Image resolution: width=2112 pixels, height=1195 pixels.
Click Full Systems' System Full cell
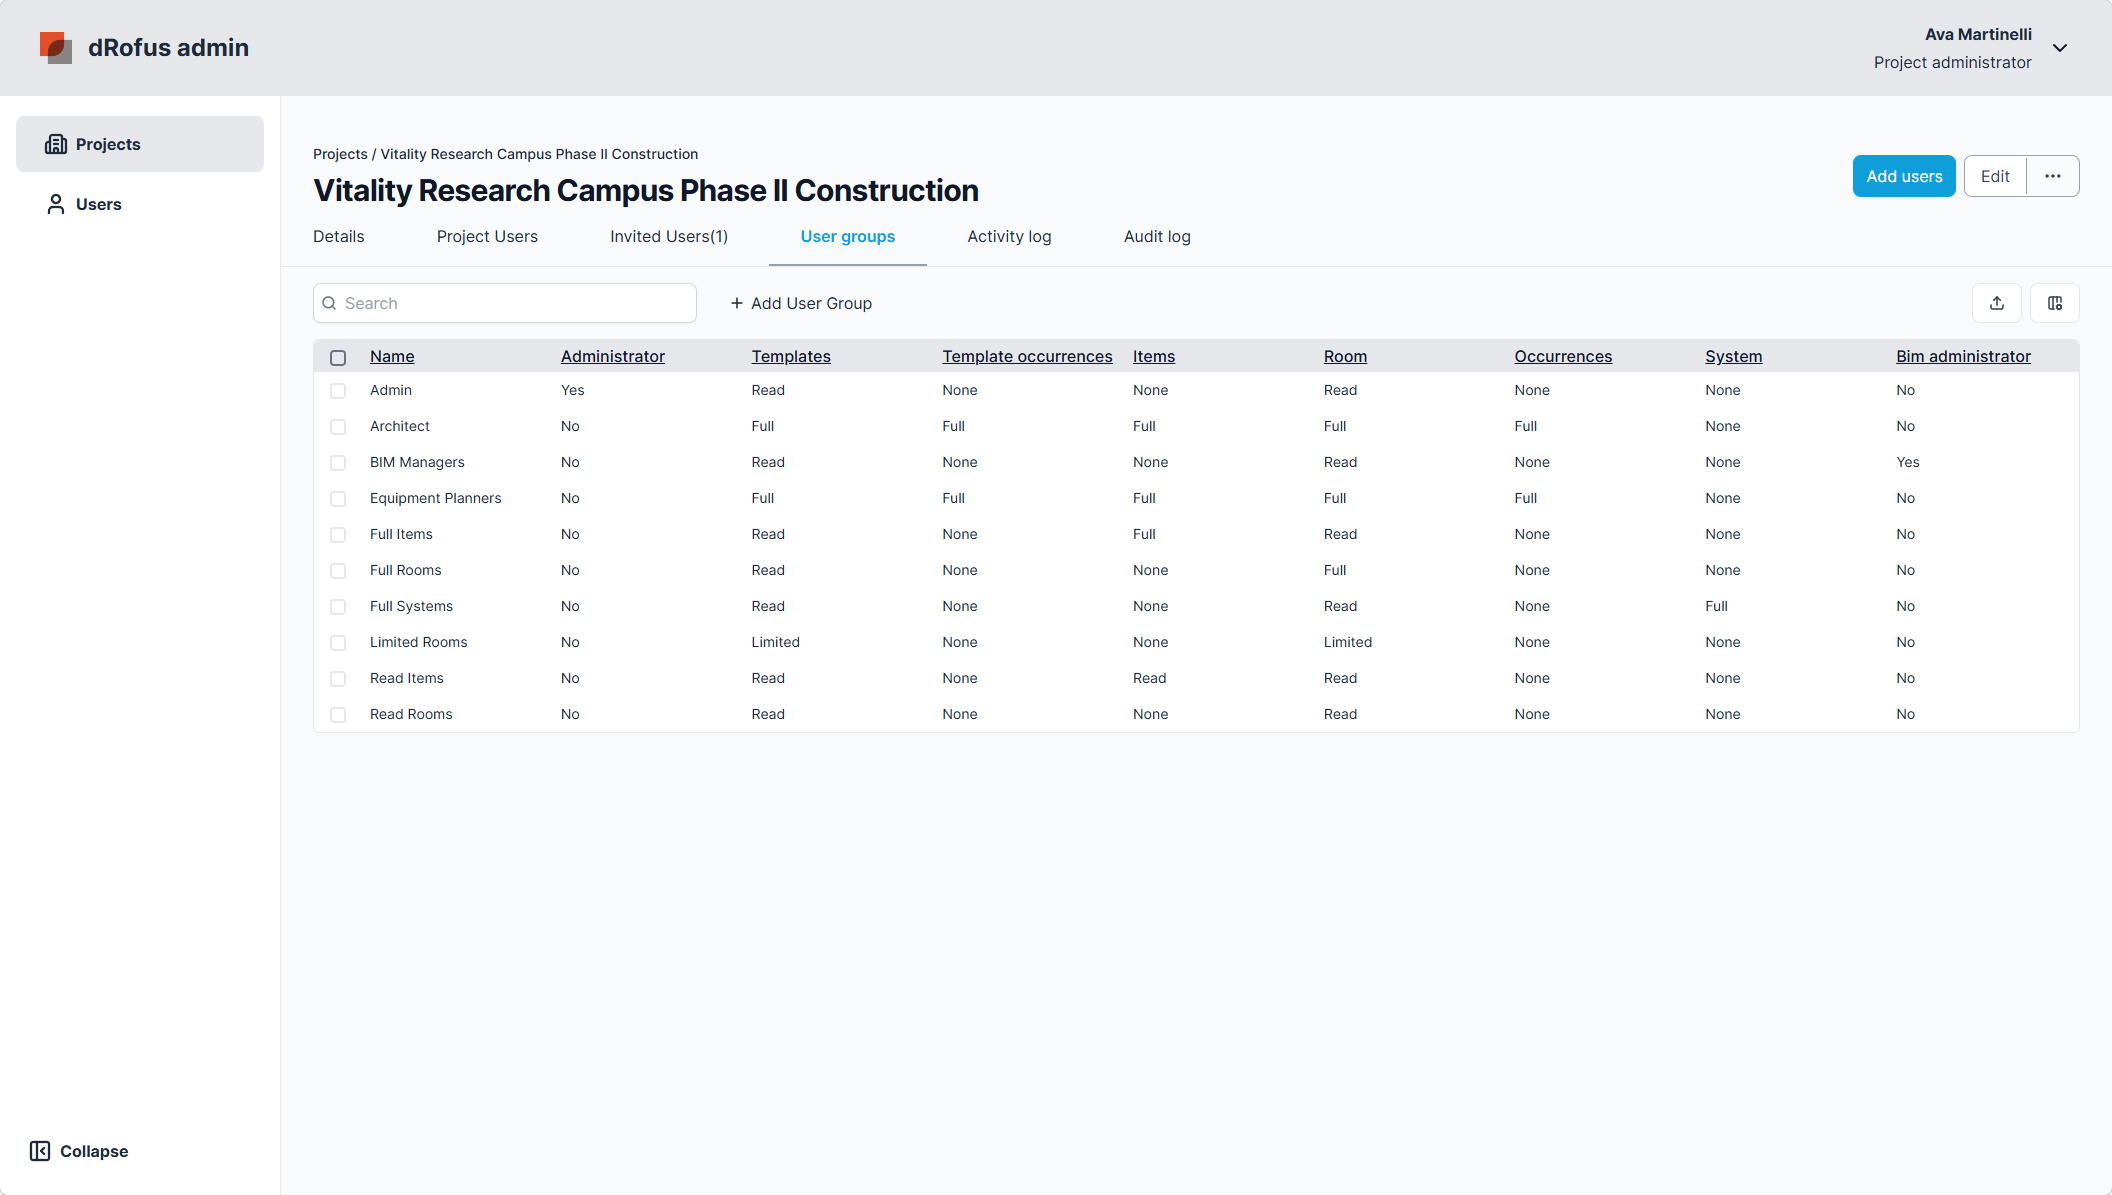[1716, 607]
